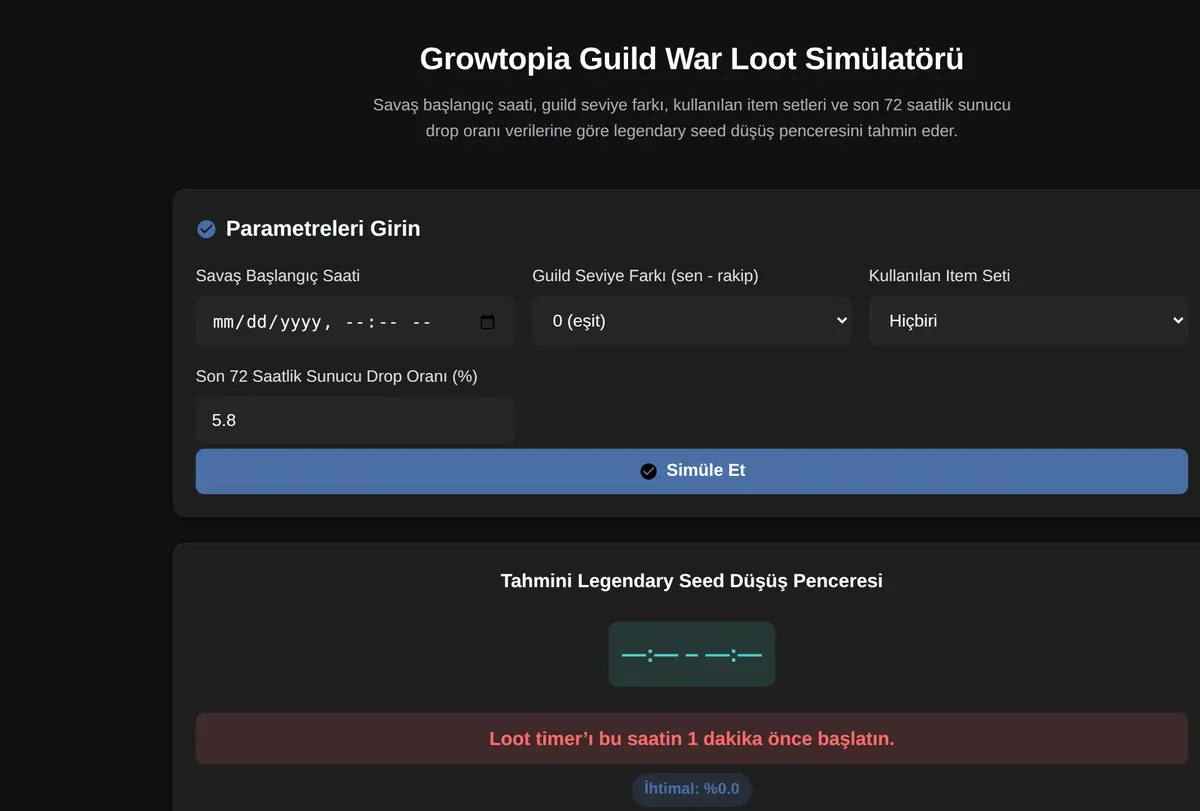
Task: Click the description paragraph under the title
Action: [692, 118]
